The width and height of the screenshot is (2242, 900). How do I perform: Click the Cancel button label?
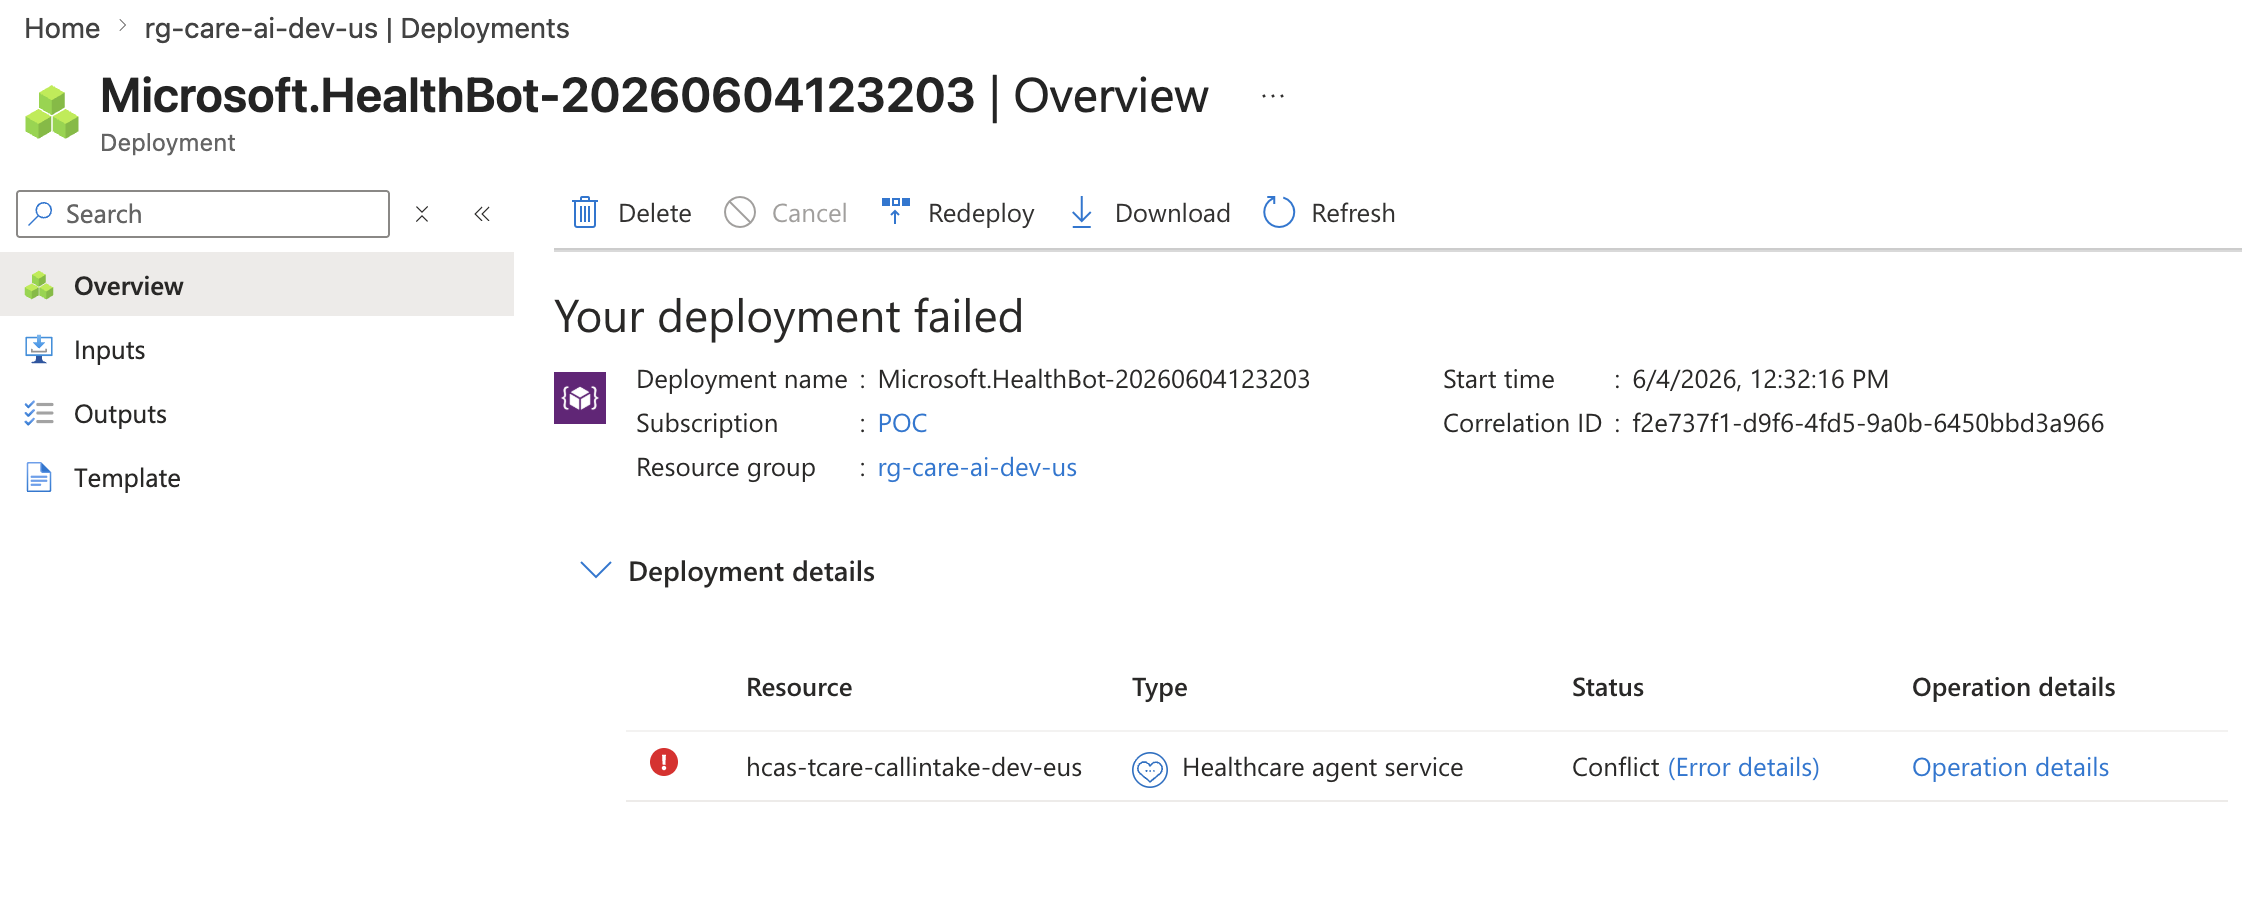point(809,213)
